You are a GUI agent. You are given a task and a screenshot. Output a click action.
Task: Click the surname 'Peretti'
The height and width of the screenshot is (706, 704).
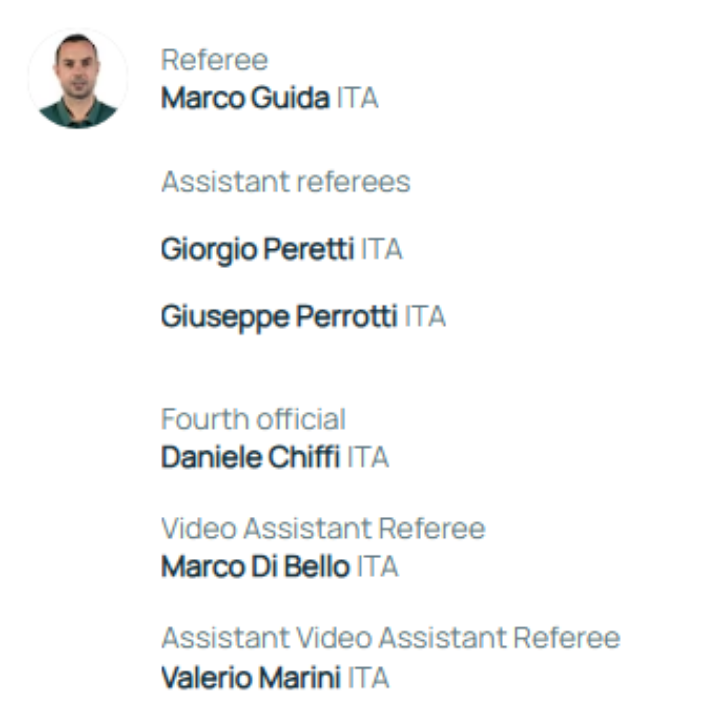click(x=307, y=249)
